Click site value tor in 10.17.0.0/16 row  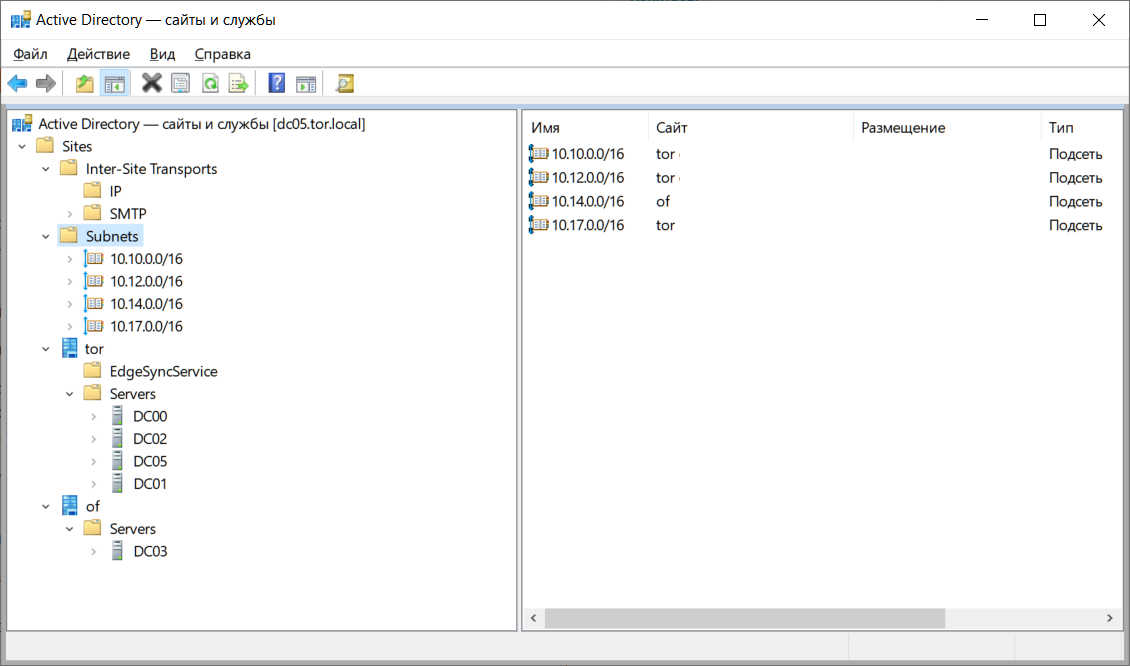(x=665, y=225)
